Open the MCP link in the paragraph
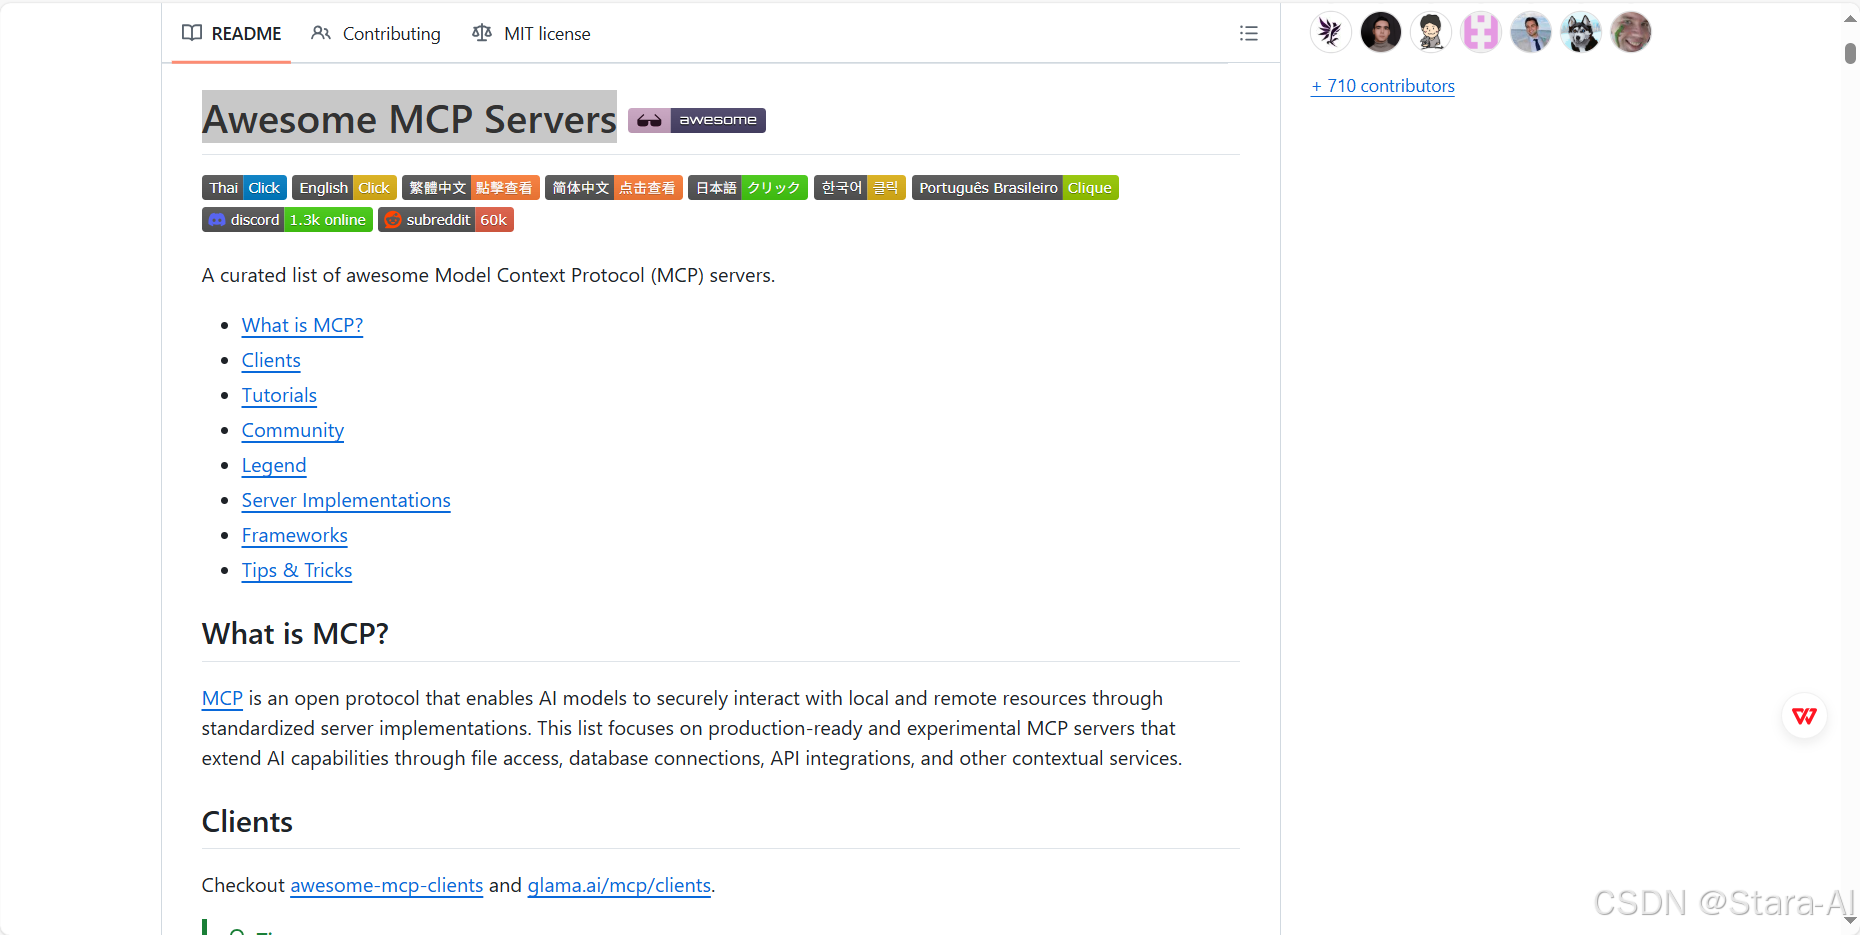Image resolution: width=1860 pixels, height=935 pixels. (x=222, y=698)
